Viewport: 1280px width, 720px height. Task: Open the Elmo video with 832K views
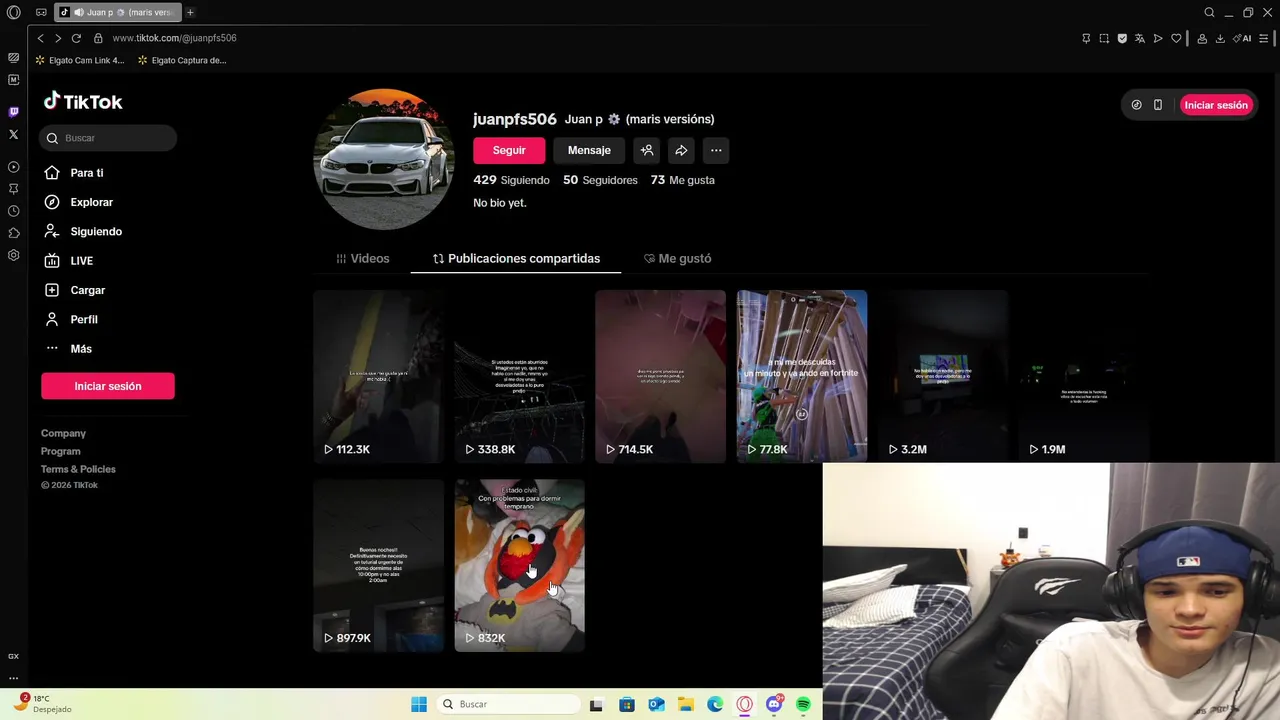click(x=519, y=565)
